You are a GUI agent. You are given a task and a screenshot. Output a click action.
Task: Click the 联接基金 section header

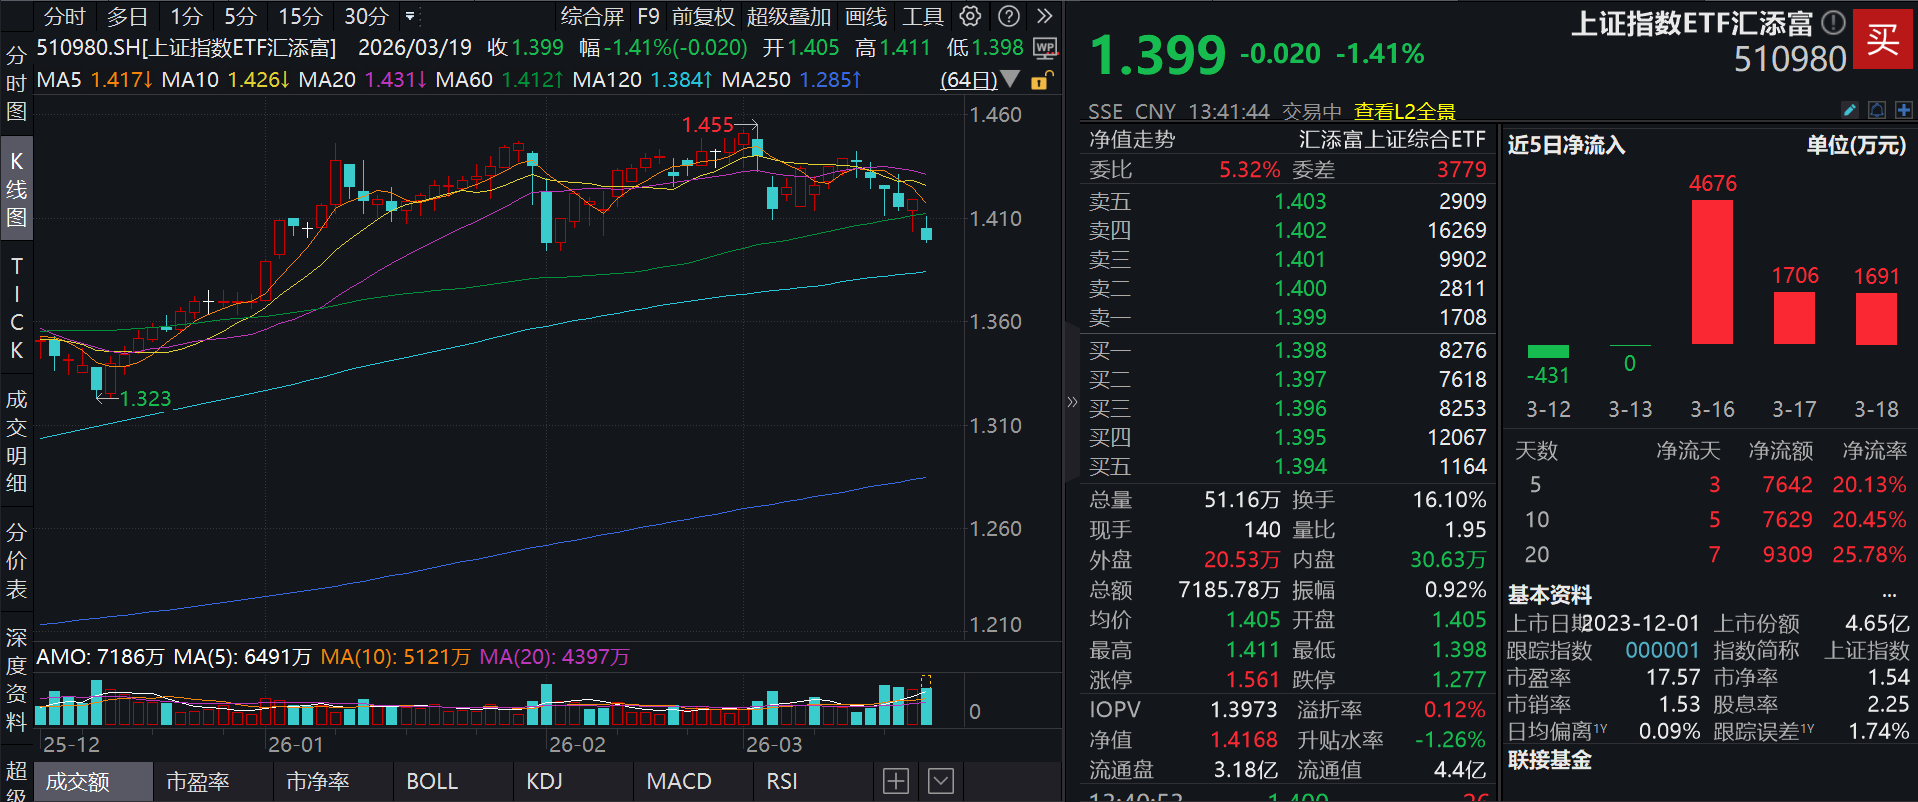click(1549, 760)
